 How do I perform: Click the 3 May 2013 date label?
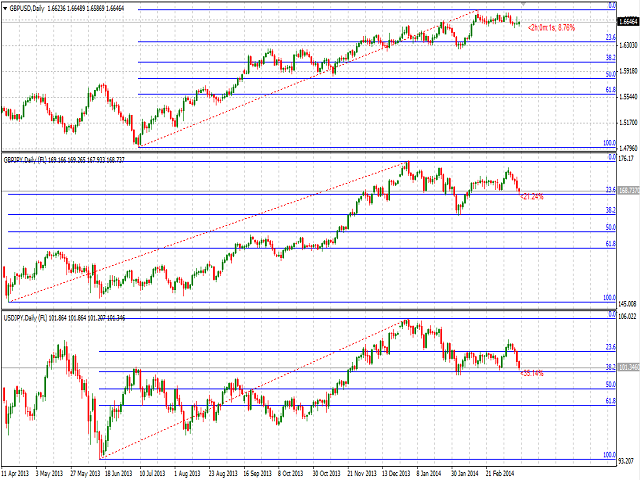[x=49, y=473]
